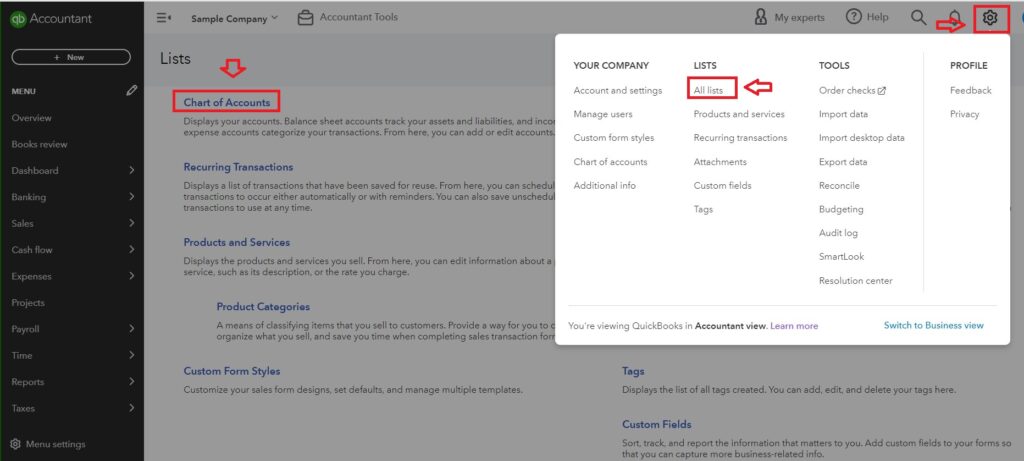Select All lists in the Lists menu
The height and width of the screenshot is (461, 1024).
pos(708,90)
